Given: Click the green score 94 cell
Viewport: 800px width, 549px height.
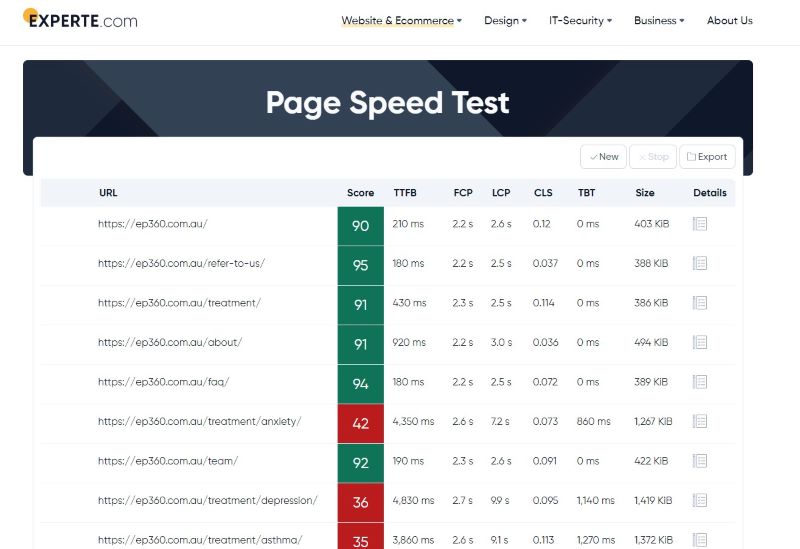Looking at the screenshot, I should coord(360,384).
